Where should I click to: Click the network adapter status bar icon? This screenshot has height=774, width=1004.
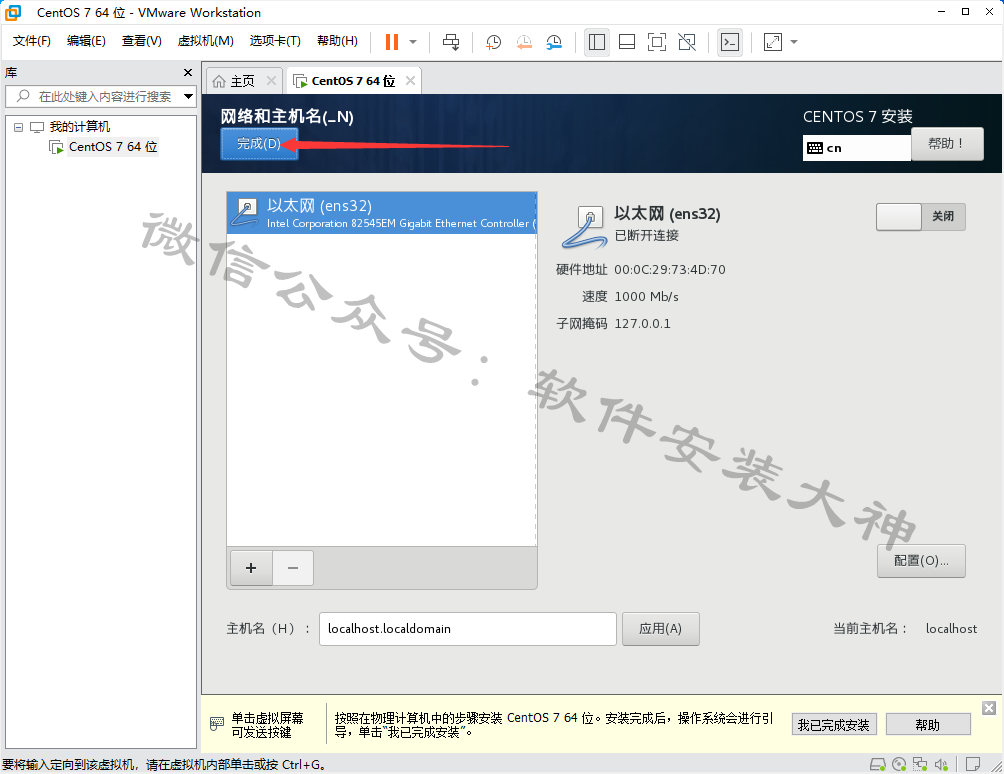[920, 764]
